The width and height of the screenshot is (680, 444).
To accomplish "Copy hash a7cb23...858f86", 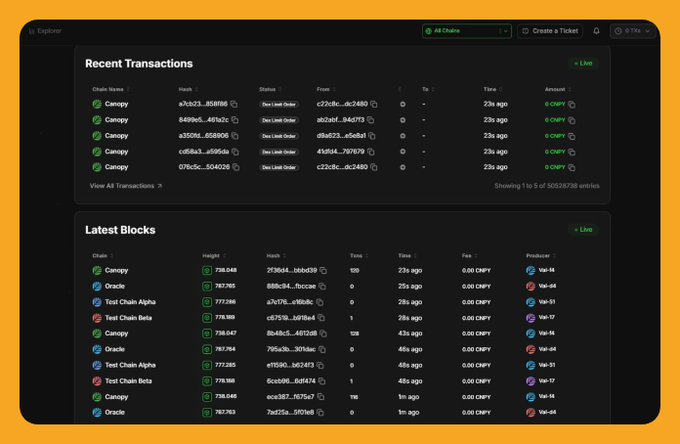I will pyautogui.click(x=234, y=104).
